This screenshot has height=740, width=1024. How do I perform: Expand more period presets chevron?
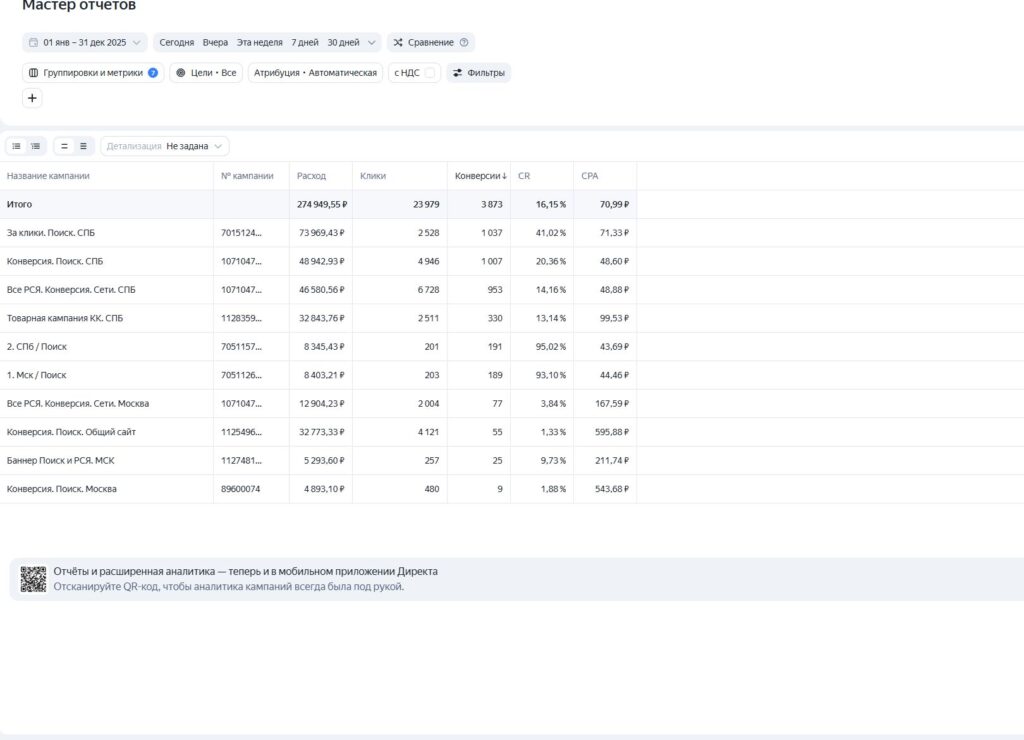(x=372, y=42)
